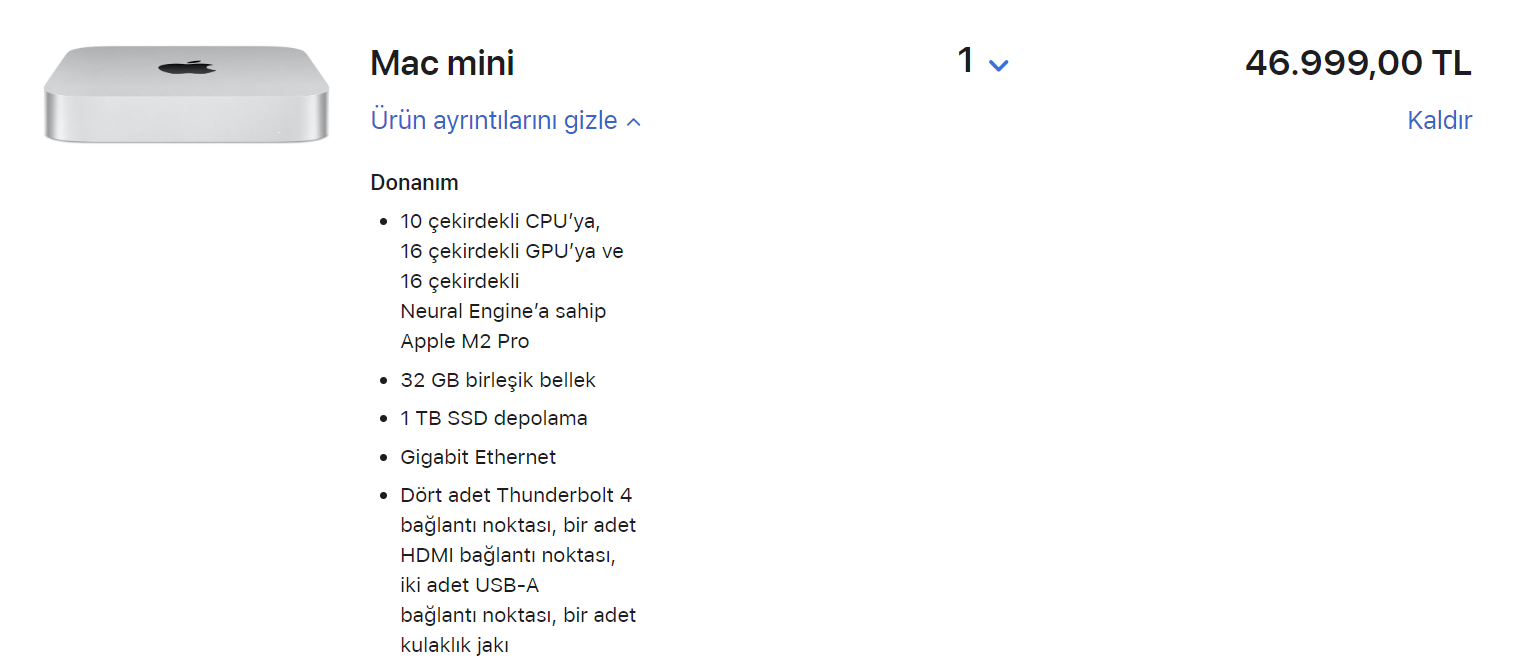Click the Mac mini product thumbnail

coord(186,93)
